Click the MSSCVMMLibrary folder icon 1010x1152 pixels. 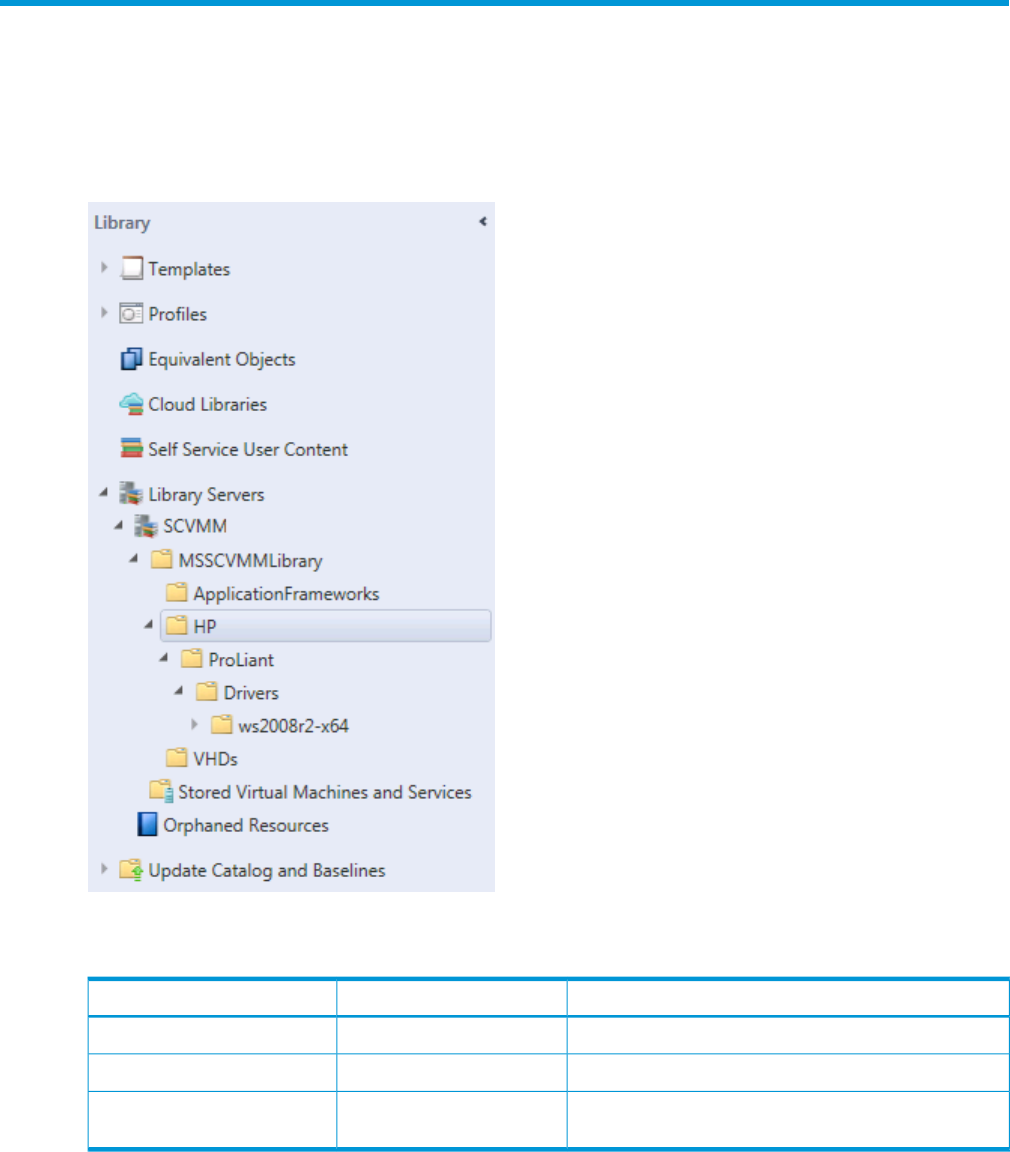[162, 559]
